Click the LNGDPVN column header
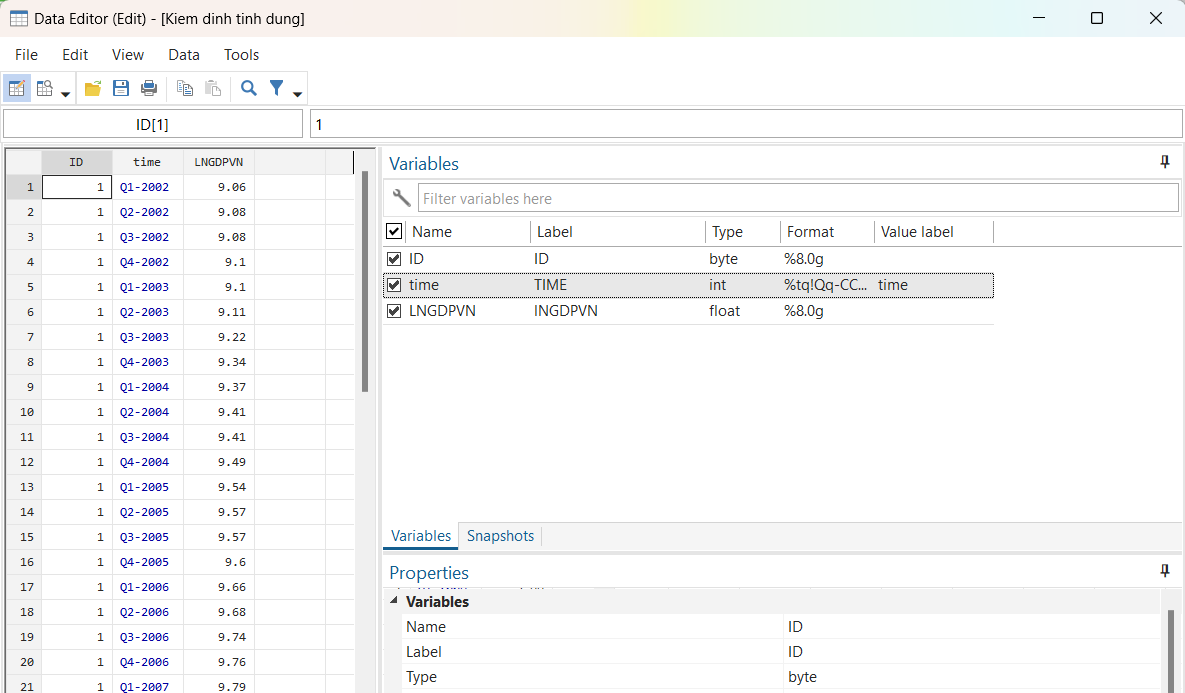Image resolution: width=1185 pixels, height=693 pixels. pyautogui.click(x=218, y=162)
